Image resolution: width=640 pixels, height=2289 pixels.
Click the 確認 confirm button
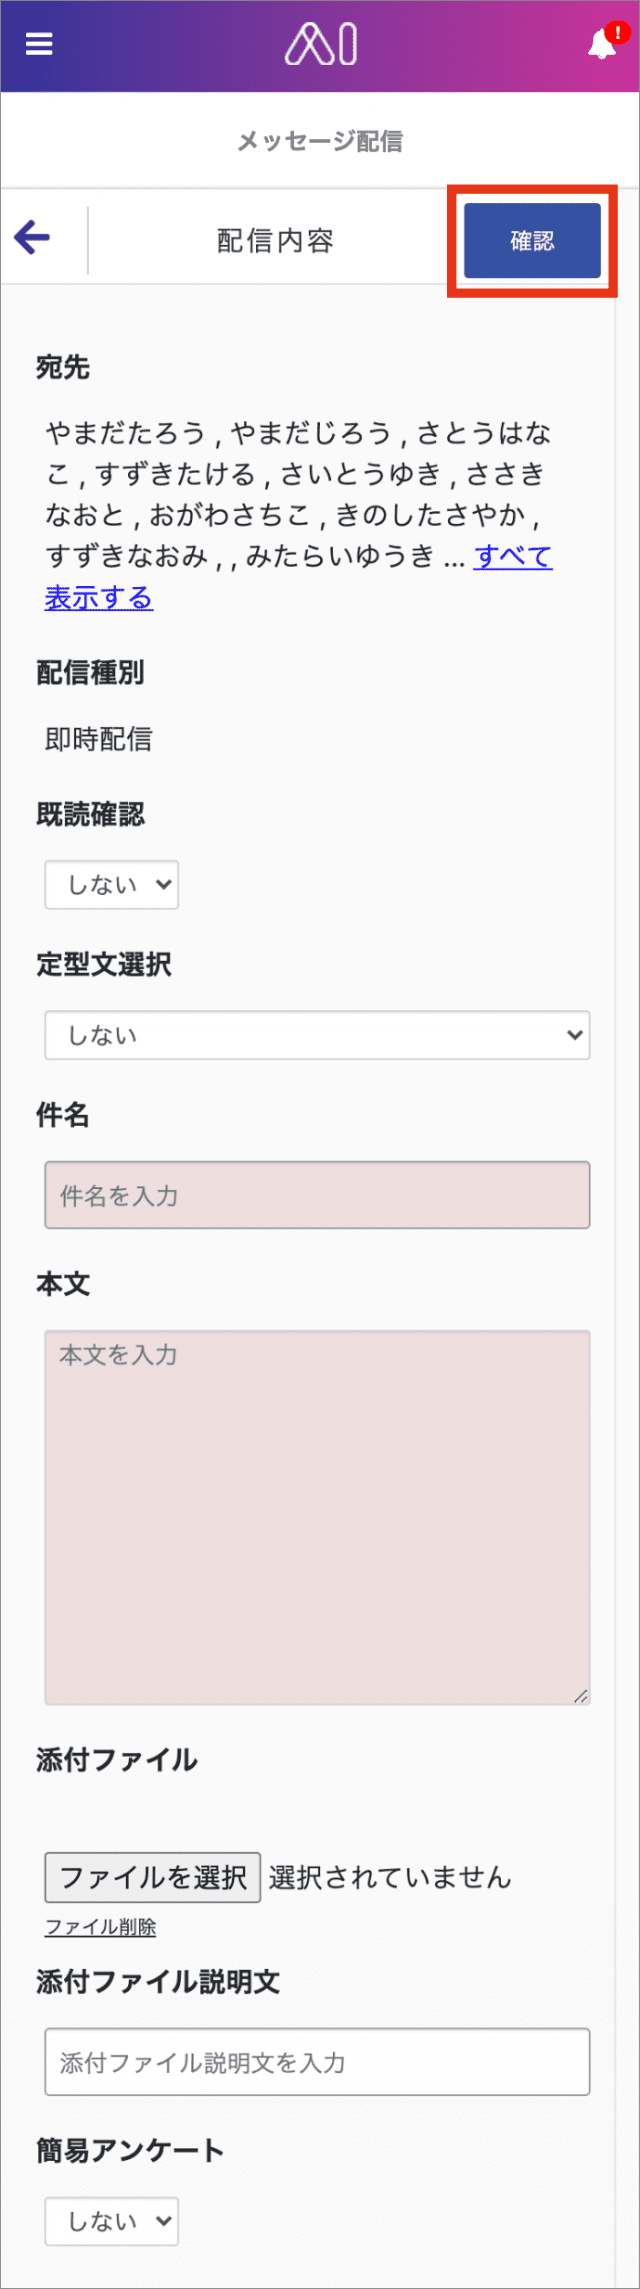(x=532, y=240)
